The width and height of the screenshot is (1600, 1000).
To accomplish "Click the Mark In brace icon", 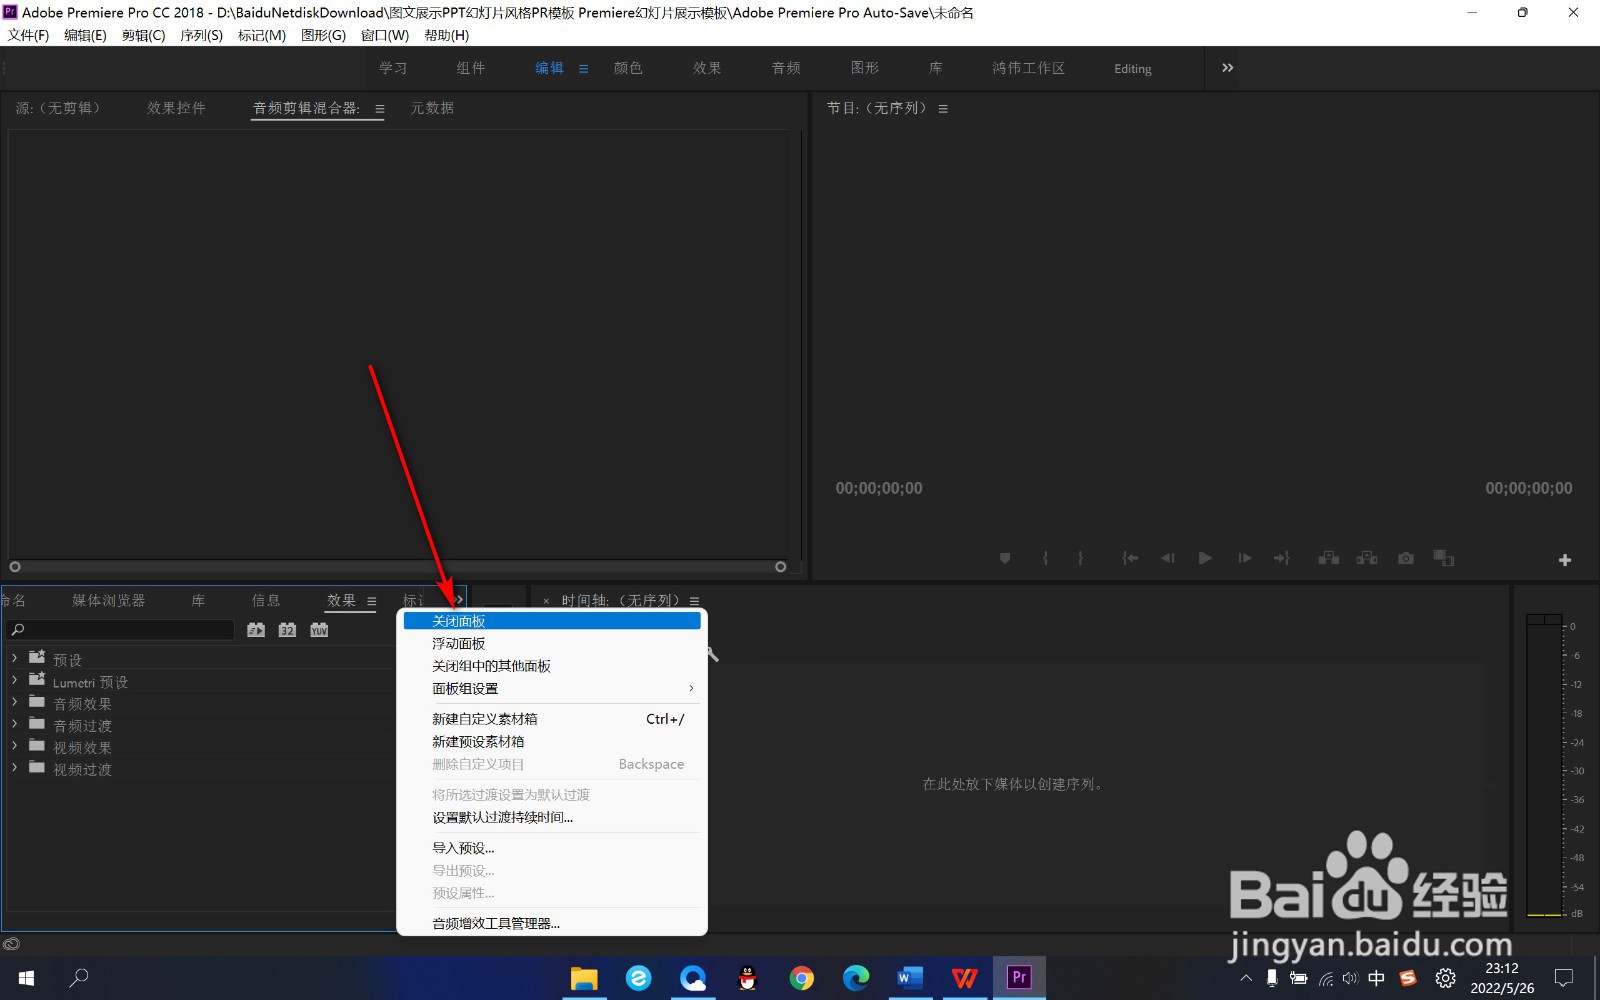I will point(1045,558).
